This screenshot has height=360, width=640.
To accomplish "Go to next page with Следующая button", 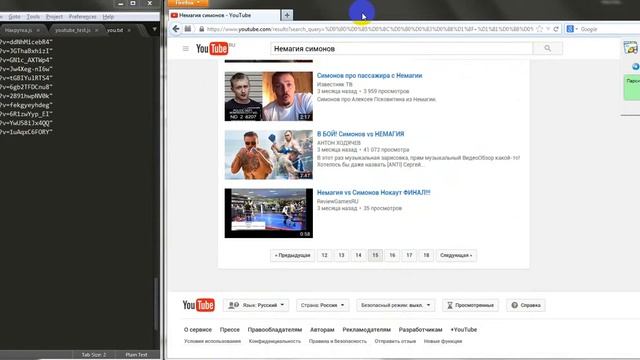I will pyautogui.click(x=456, y=256).
